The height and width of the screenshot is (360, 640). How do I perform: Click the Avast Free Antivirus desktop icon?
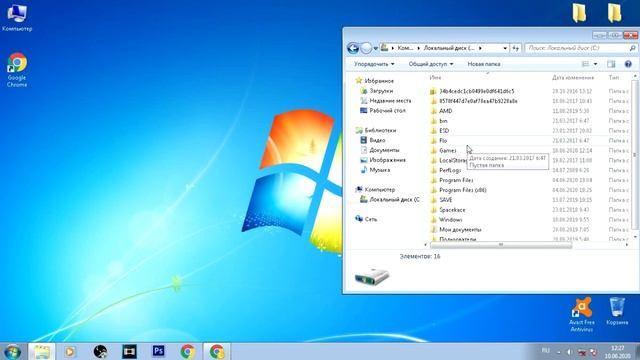[582, 314]
